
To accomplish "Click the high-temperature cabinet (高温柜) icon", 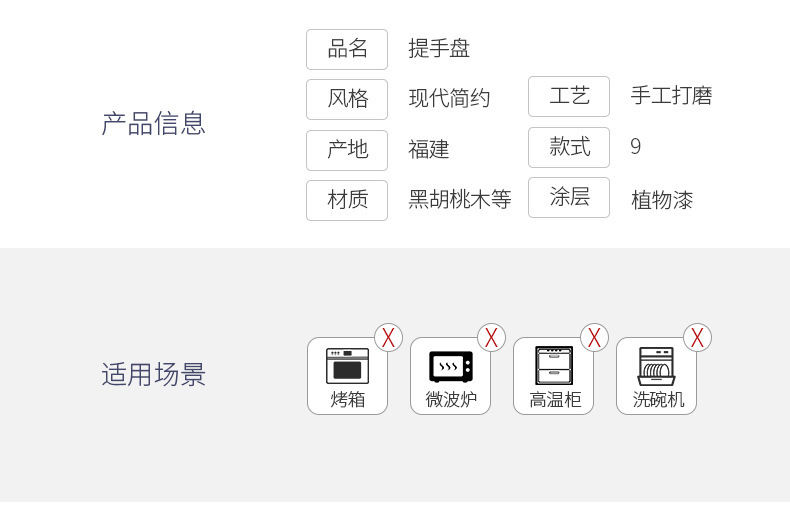I will pos(554,365).
